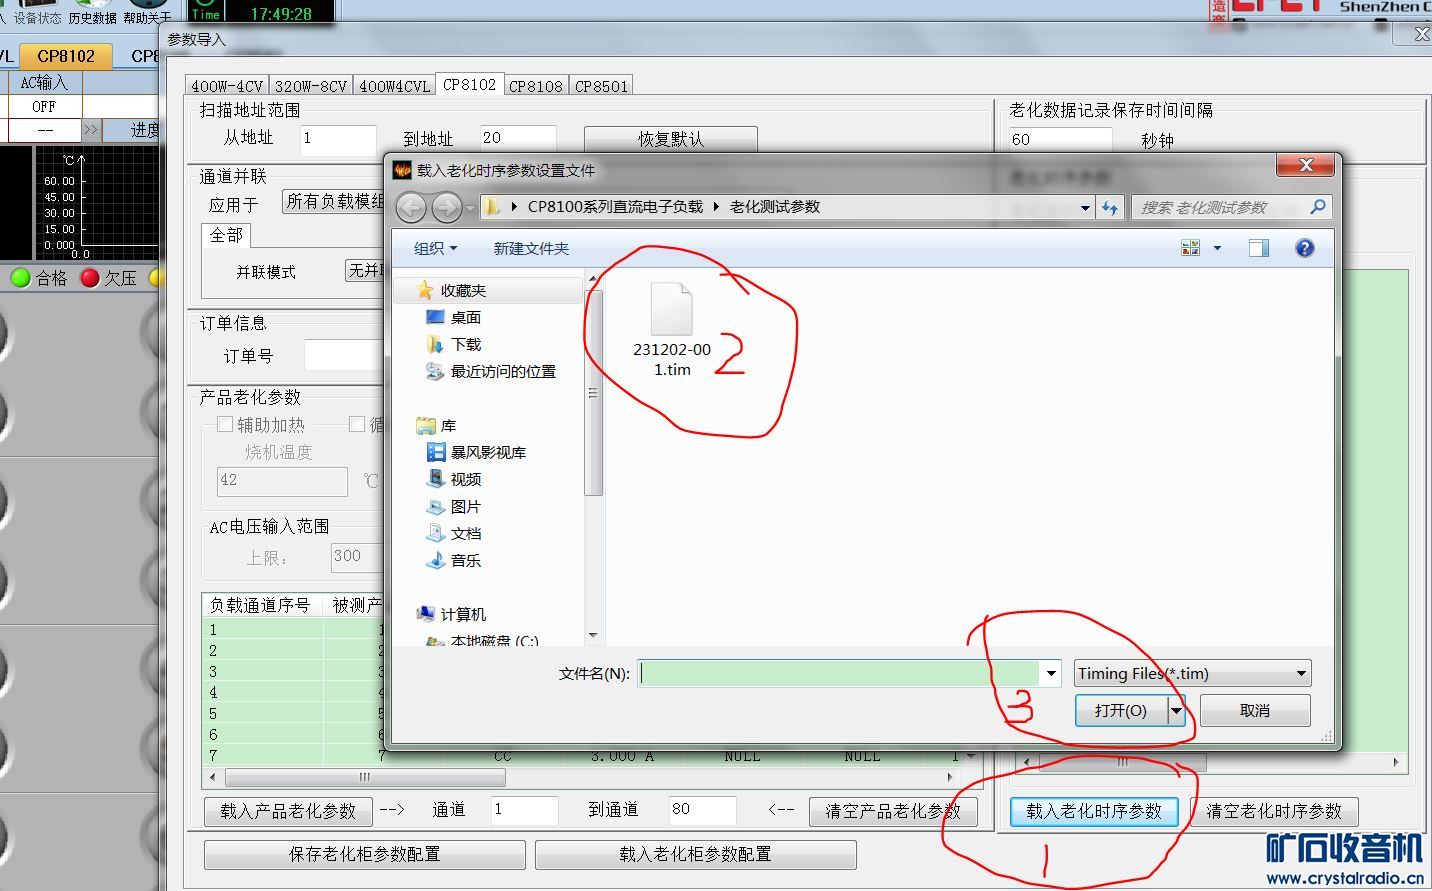Click the folder icon in the address bar
This screenshot has height=891, width=1432.
coord(492,207)
